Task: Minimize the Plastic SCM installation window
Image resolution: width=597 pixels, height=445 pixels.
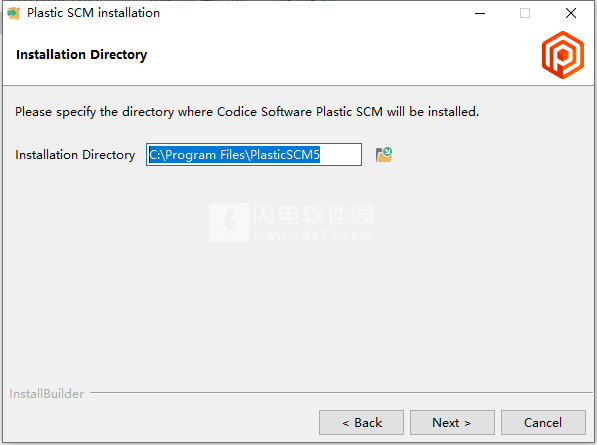Action: [x=480, y=13]
